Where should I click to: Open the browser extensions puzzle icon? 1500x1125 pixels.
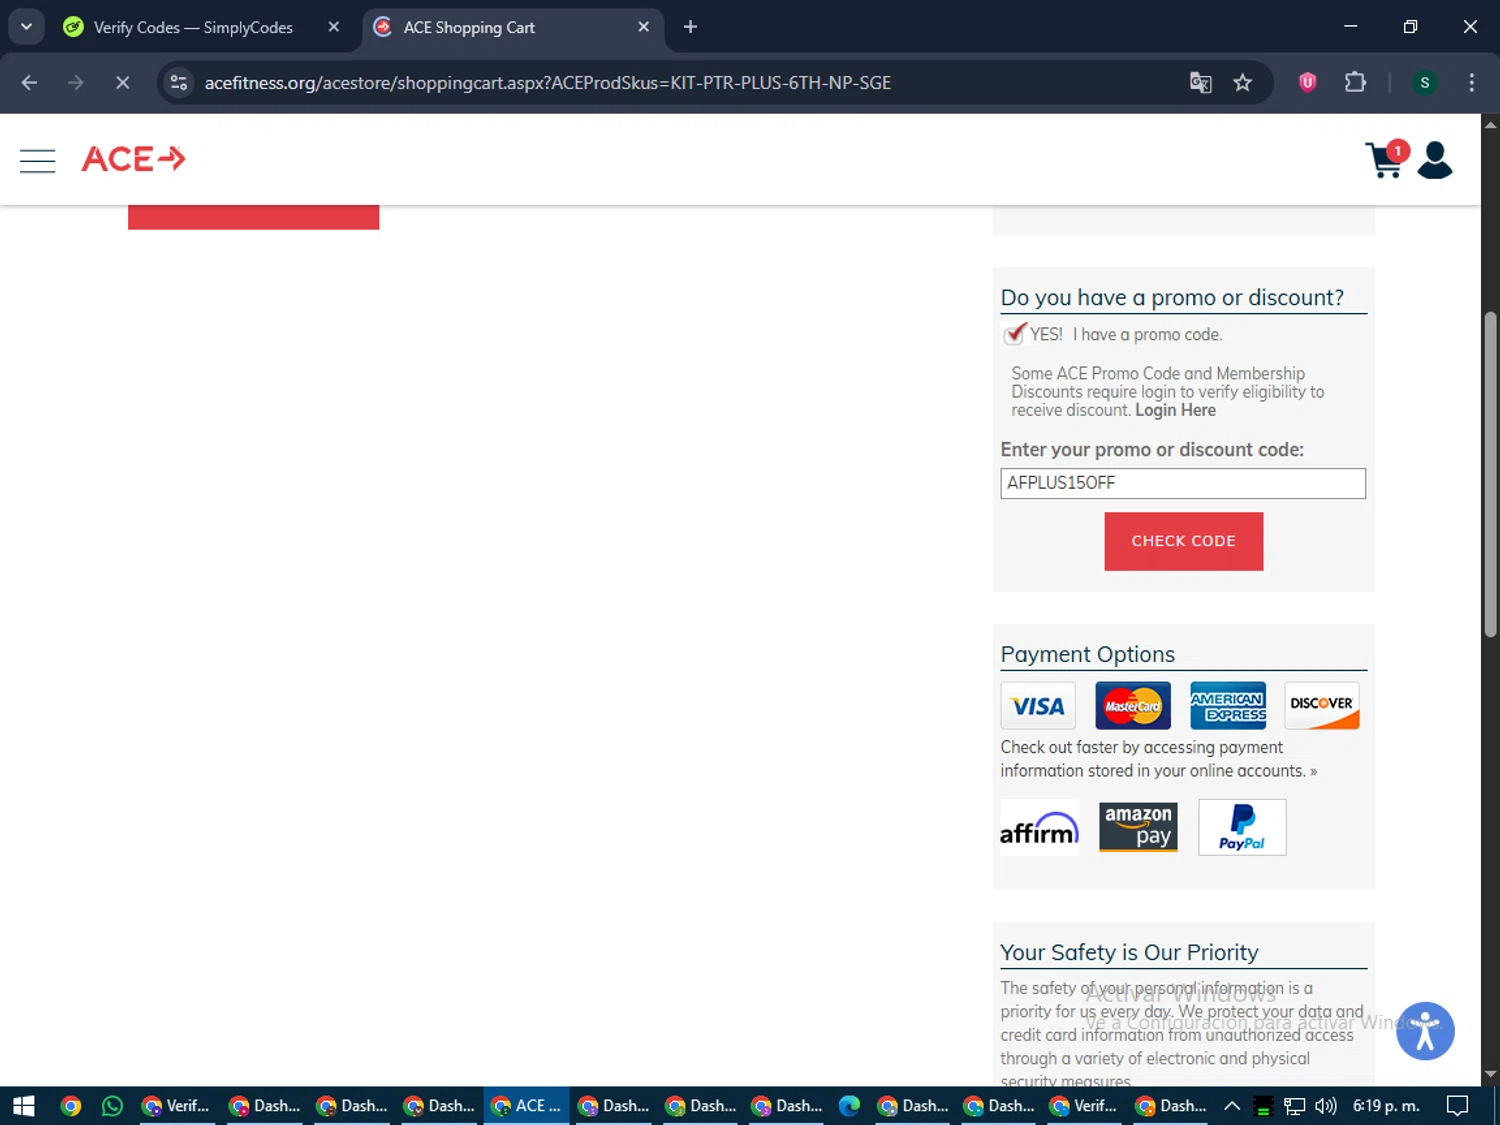1355,83
